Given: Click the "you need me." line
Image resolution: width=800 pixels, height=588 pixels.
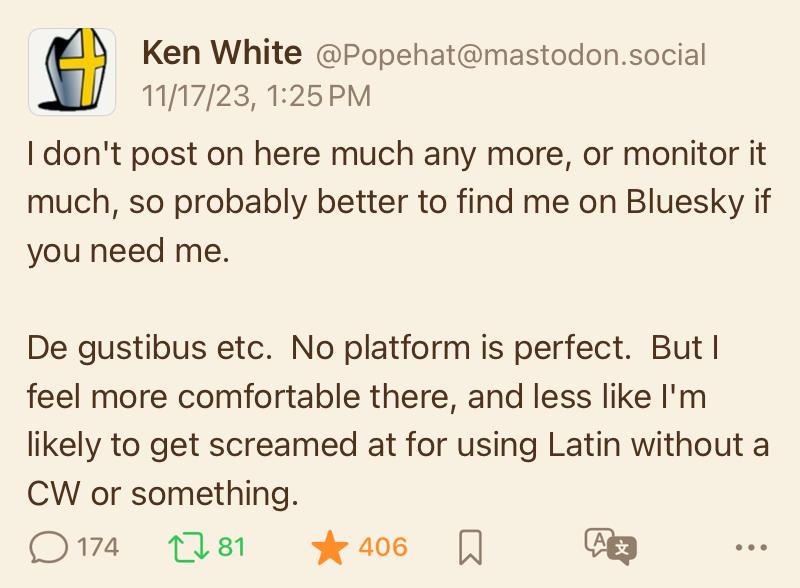Looking at the screenshot, I should [128, 252].
